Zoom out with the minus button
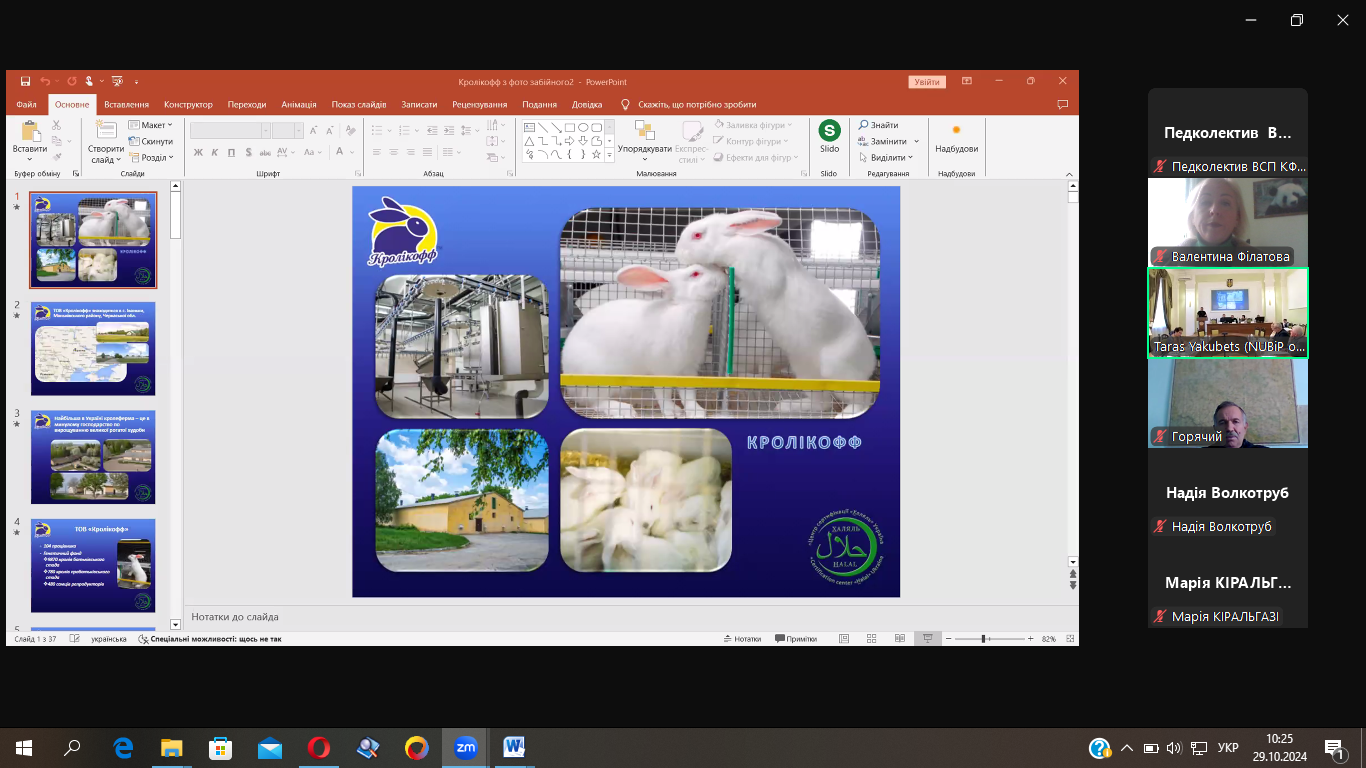1366x768 pixels. coord(946,638)
